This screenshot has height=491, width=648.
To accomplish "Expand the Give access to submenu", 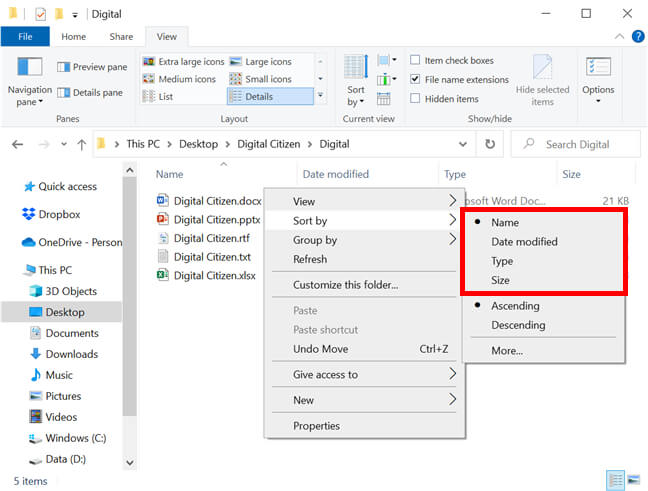I will [x=364, y=374].
